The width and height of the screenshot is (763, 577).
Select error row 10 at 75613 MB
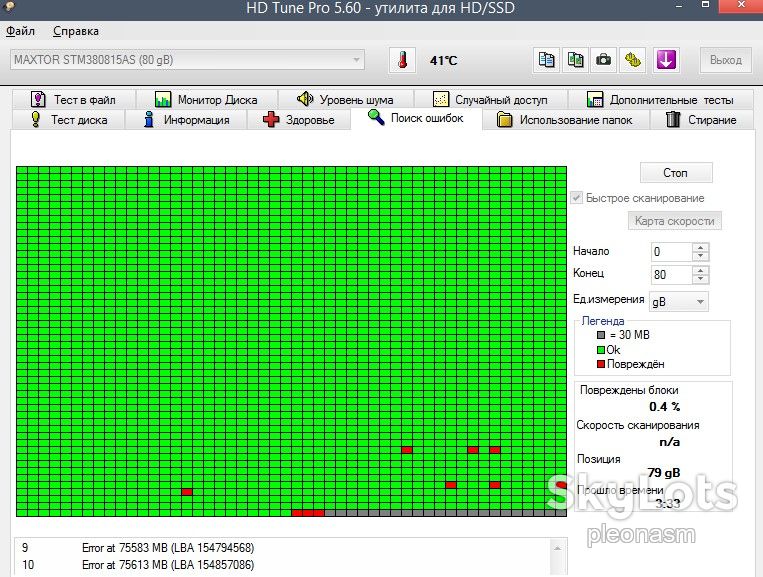point(282,565)
